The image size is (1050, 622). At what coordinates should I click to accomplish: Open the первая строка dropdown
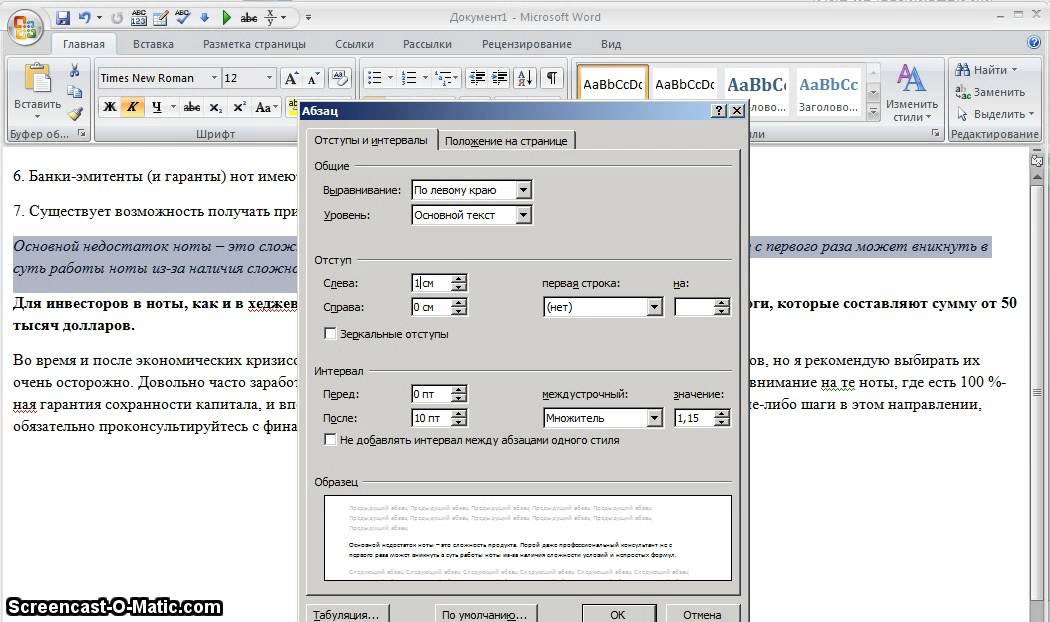click(654, 307)
